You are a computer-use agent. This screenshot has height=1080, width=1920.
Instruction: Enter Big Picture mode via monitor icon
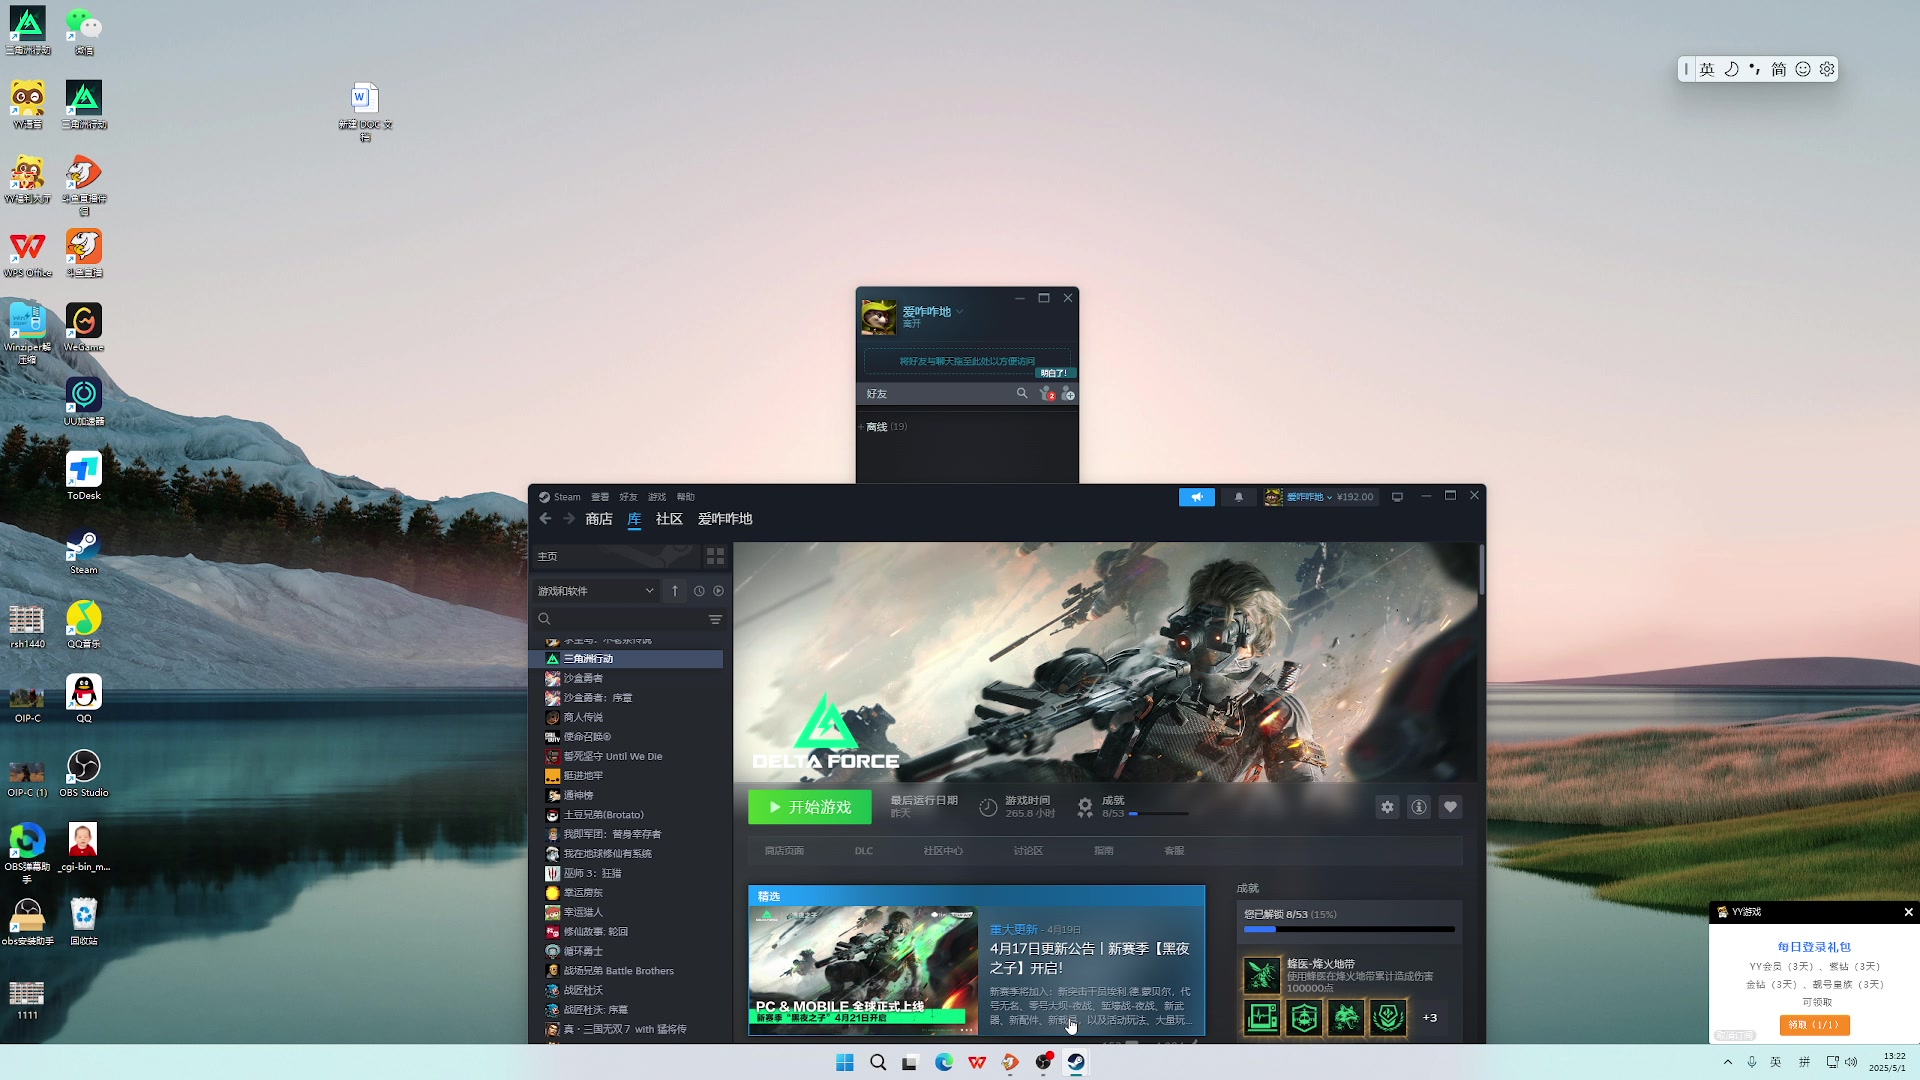coord(1398,497)
